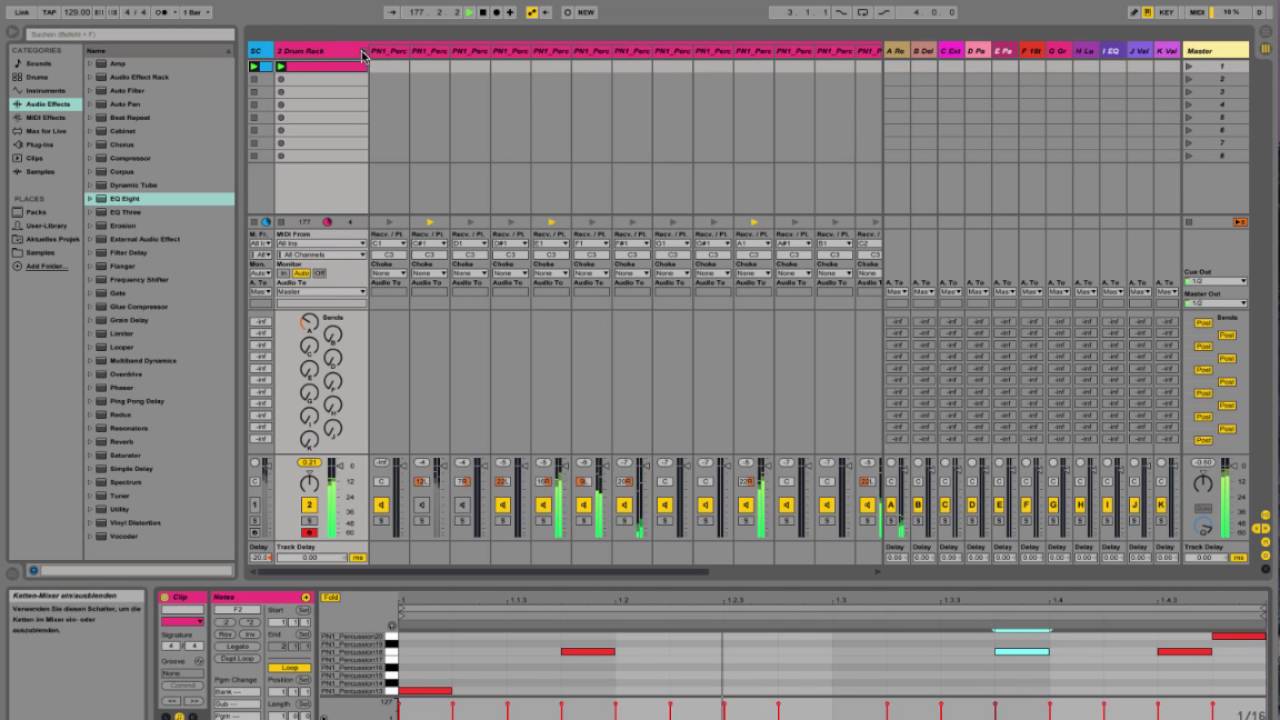Click the TAP tempo button

coord(49,12)
